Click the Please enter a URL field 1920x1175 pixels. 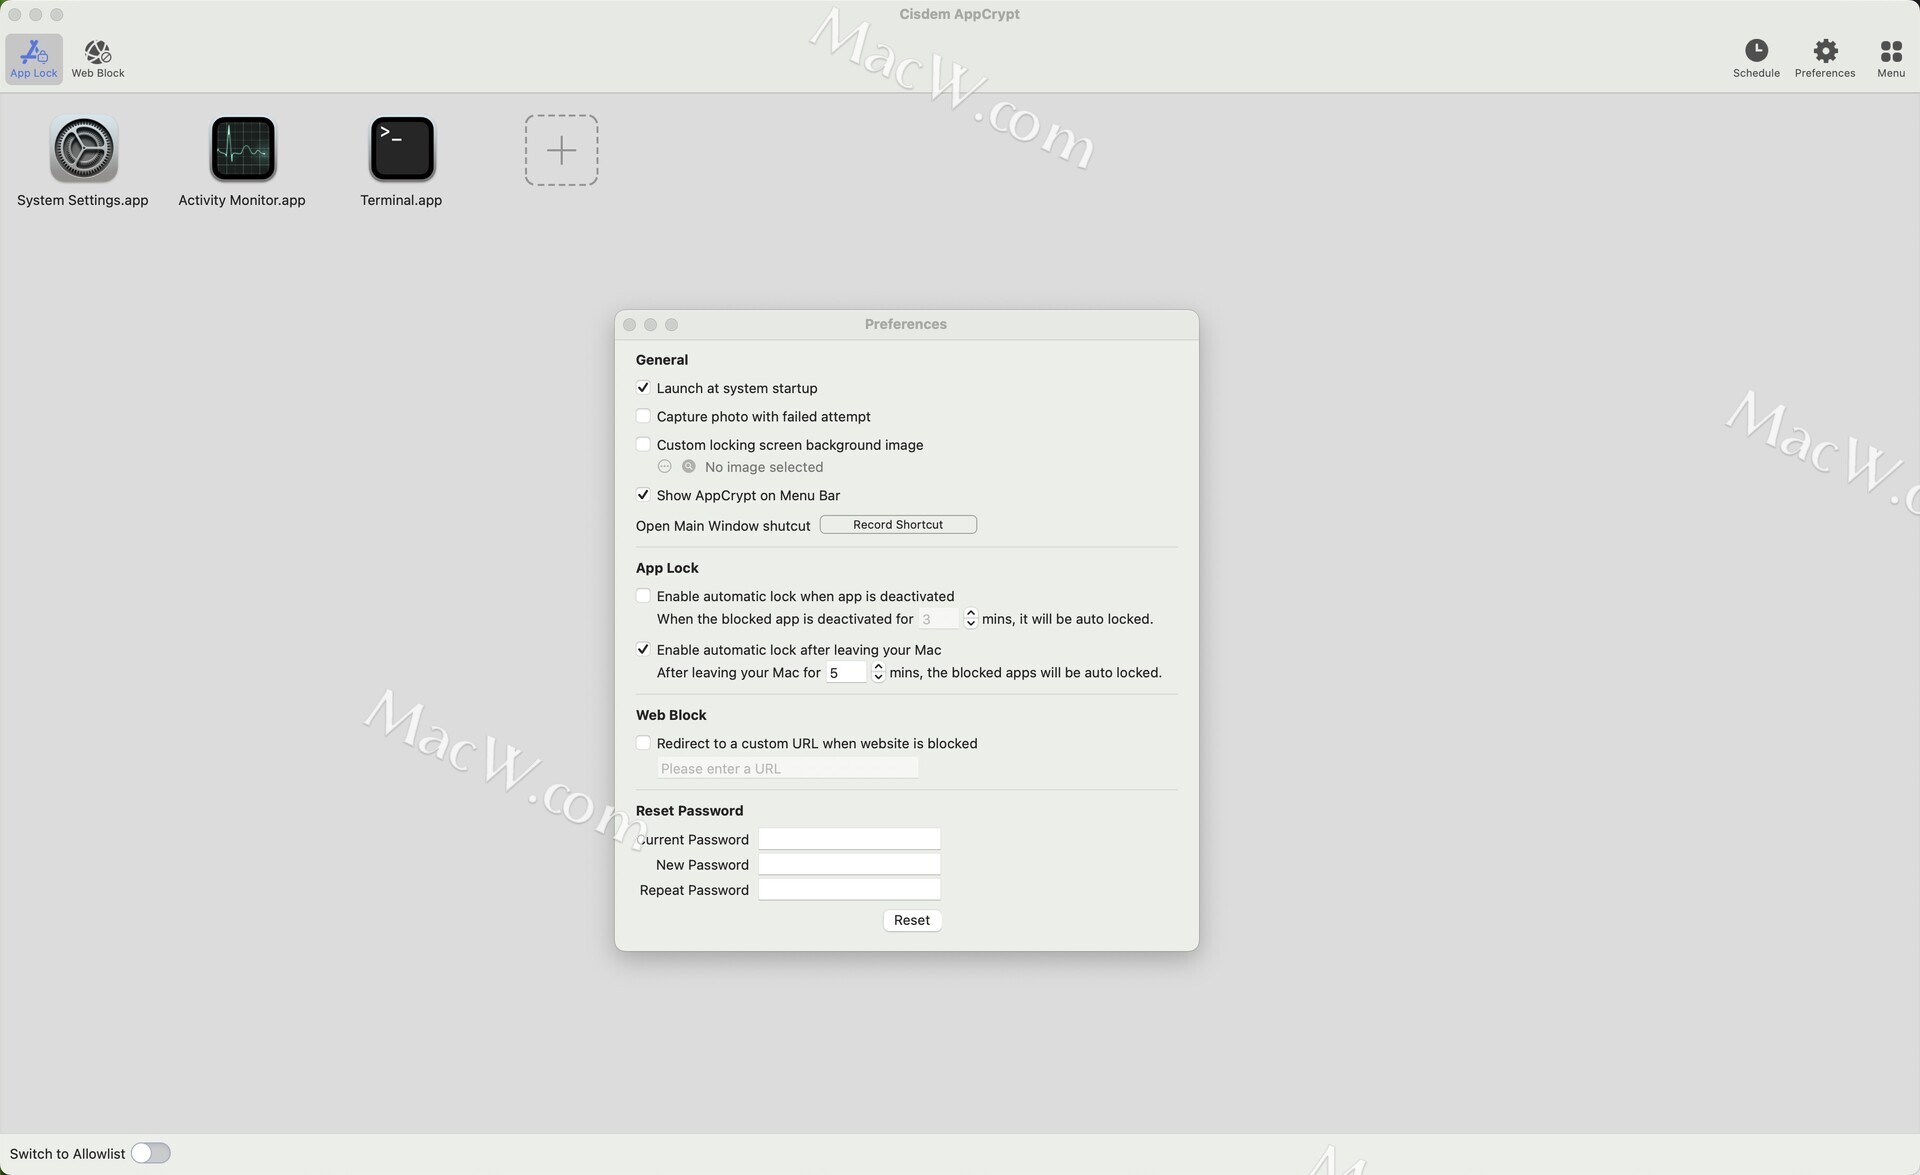click(788, 768)
